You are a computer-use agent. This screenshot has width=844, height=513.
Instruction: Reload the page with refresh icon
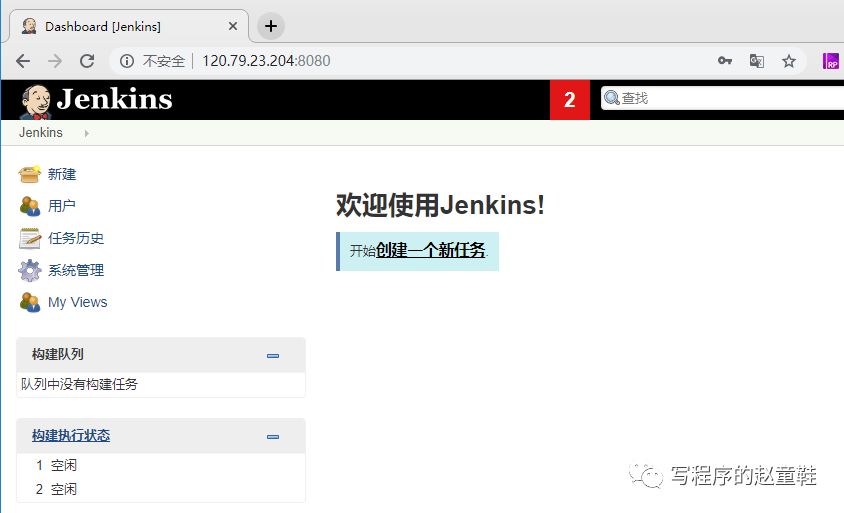(87, 61)
